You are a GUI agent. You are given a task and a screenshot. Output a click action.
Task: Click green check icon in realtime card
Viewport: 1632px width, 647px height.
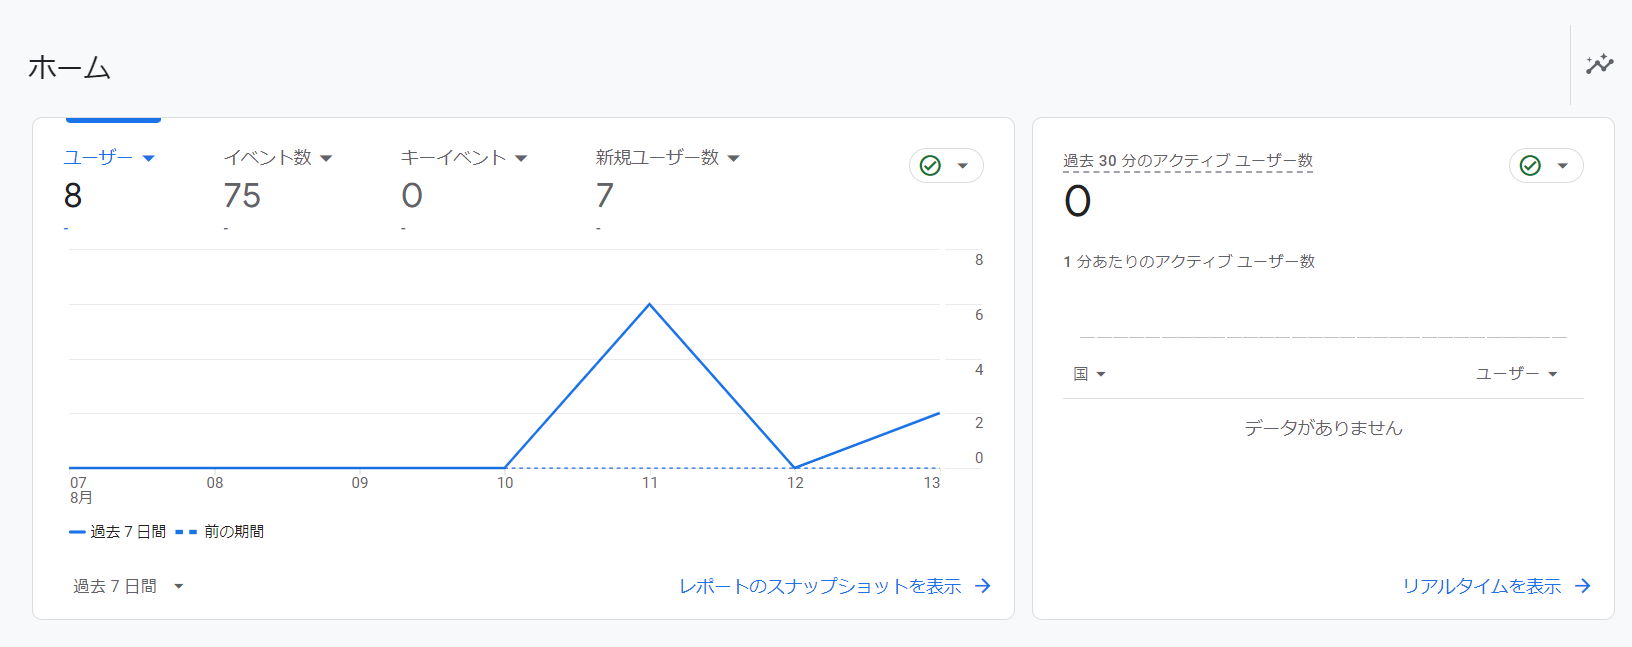pyautogui.click(x=1530, y=166)
